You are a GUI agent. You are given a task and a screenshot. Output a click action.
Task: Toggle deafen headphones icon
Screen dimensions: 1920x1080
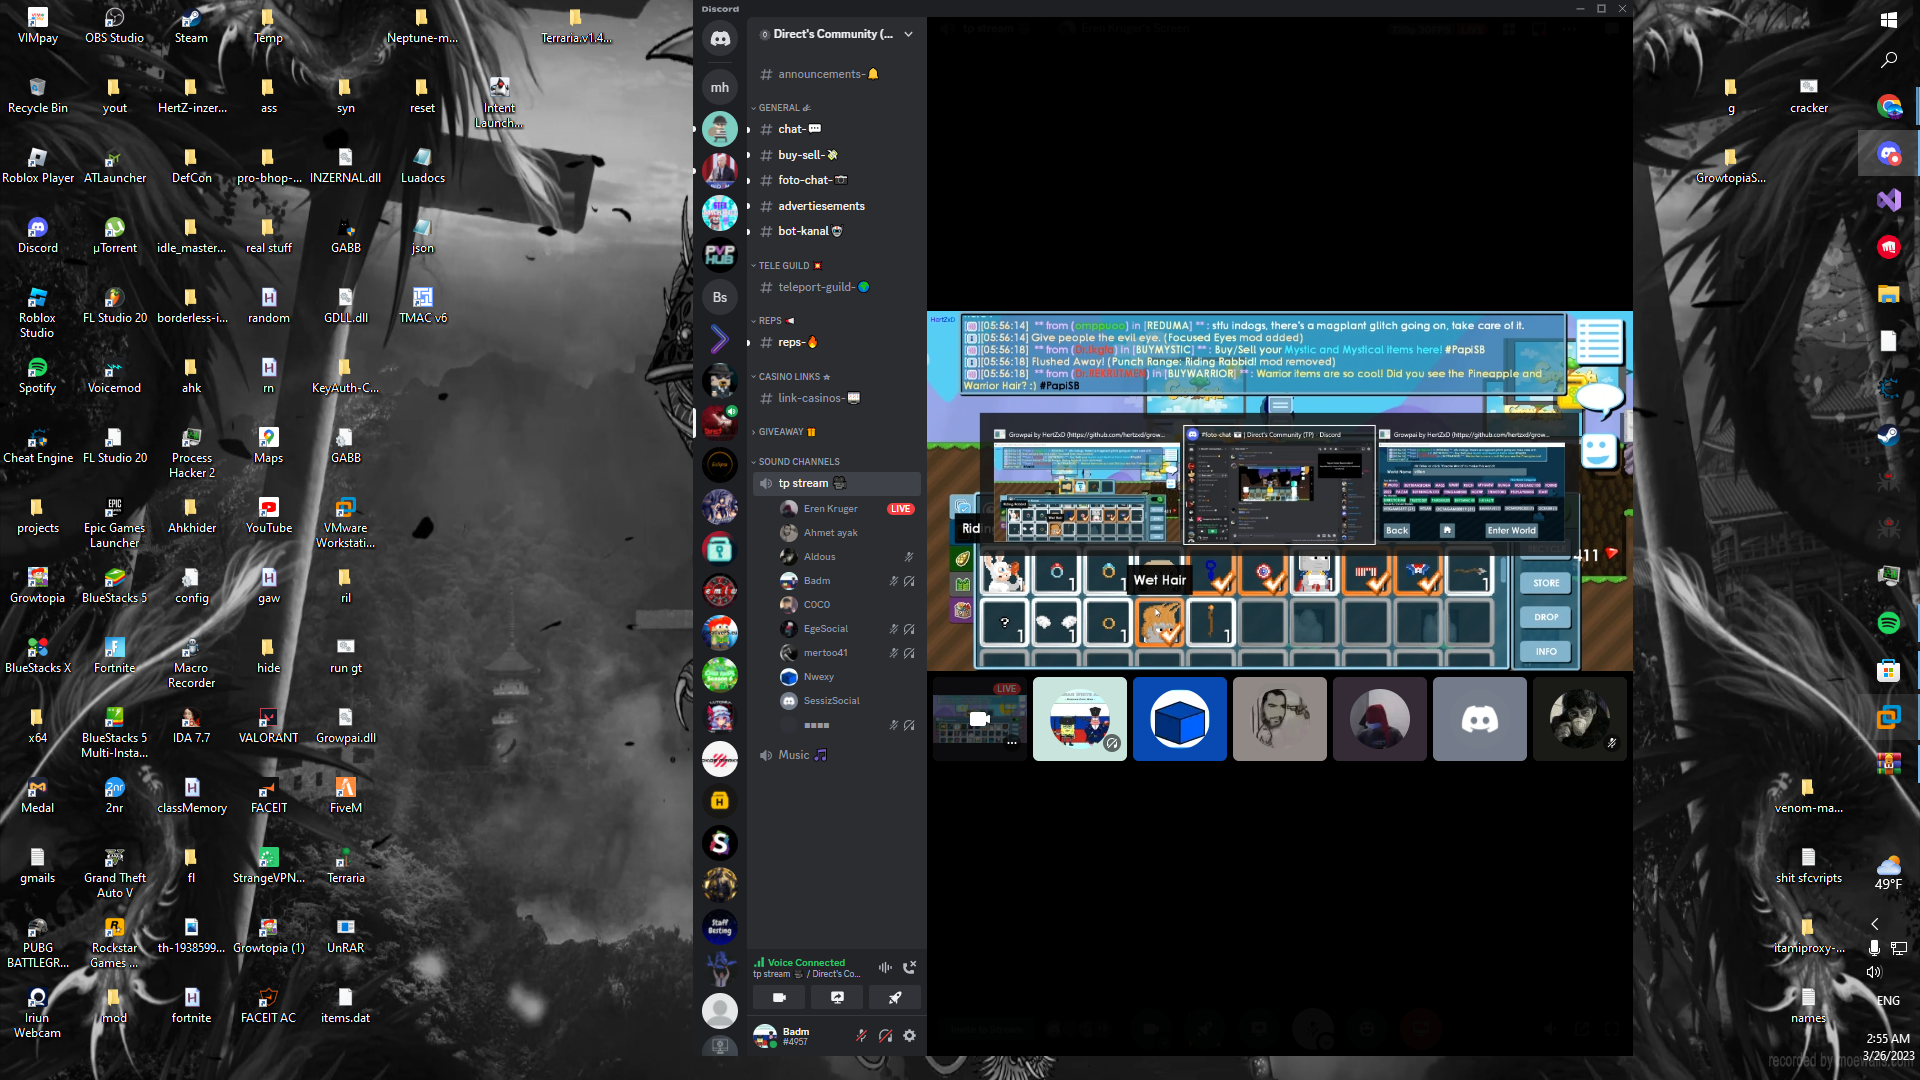[x=885, y=1036]
